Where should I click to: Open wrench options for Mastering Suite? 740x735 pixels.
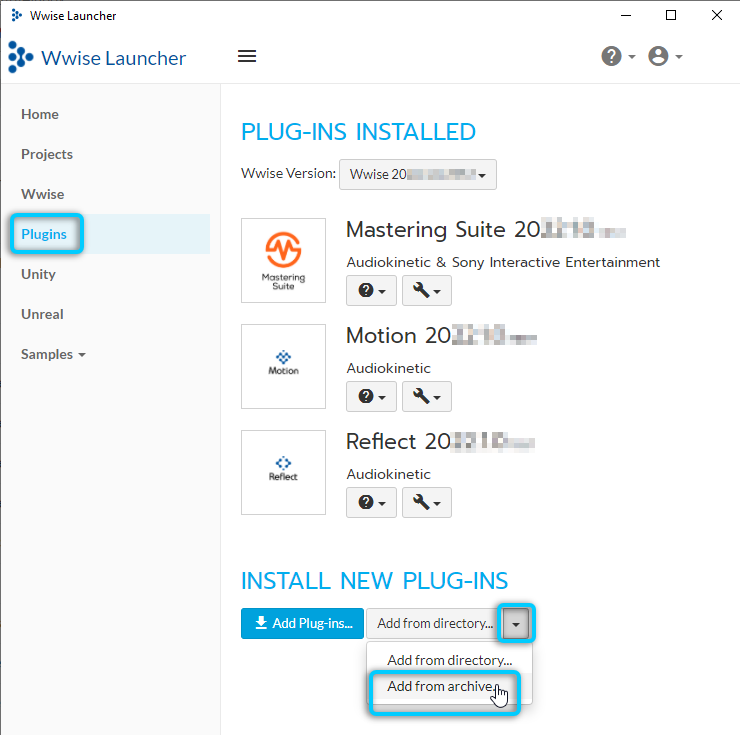coord(427,290)
